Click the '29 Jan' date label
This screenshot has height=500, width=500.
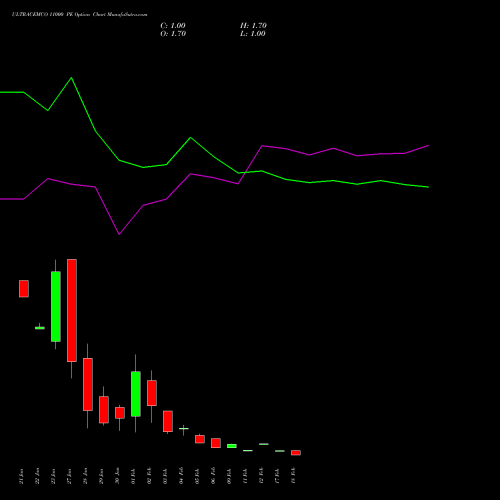[x=102, y=476]
